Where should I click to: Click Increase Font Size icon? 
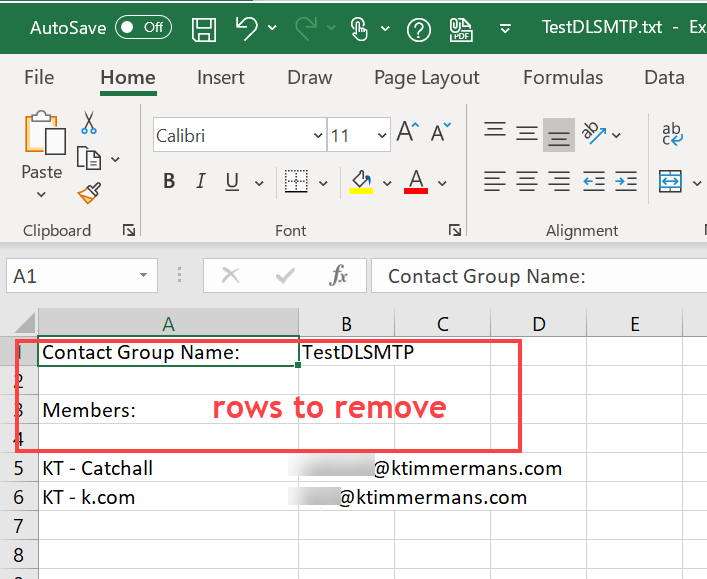[408, 132]
